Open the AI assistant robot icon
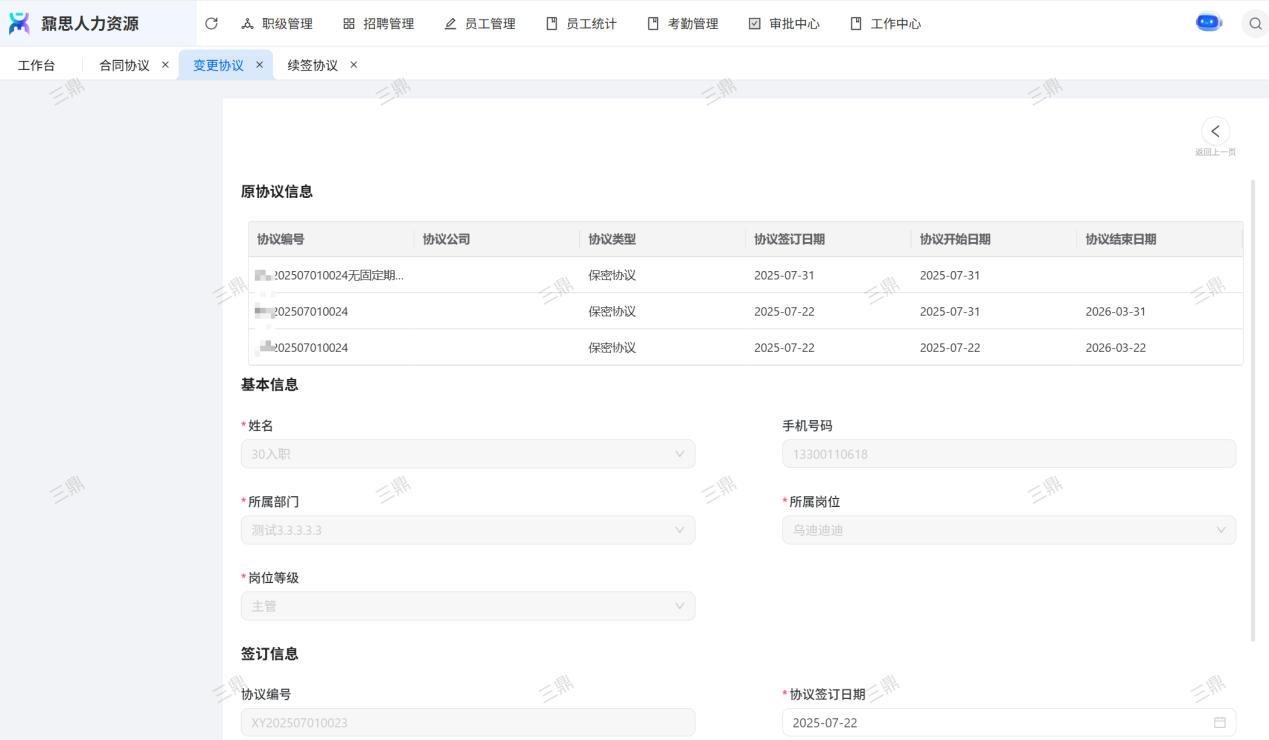Screen dimensions: 1269x740 (1208, 23)
